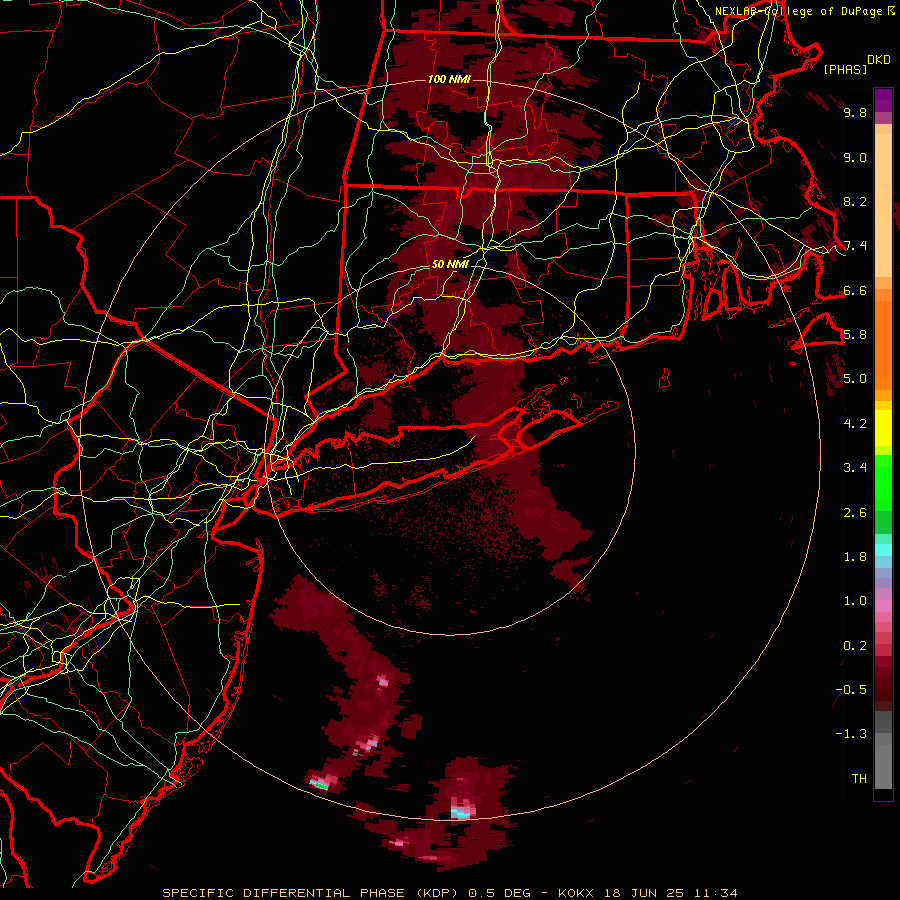Select the 7.4 legend scale value

click(855, 246)
